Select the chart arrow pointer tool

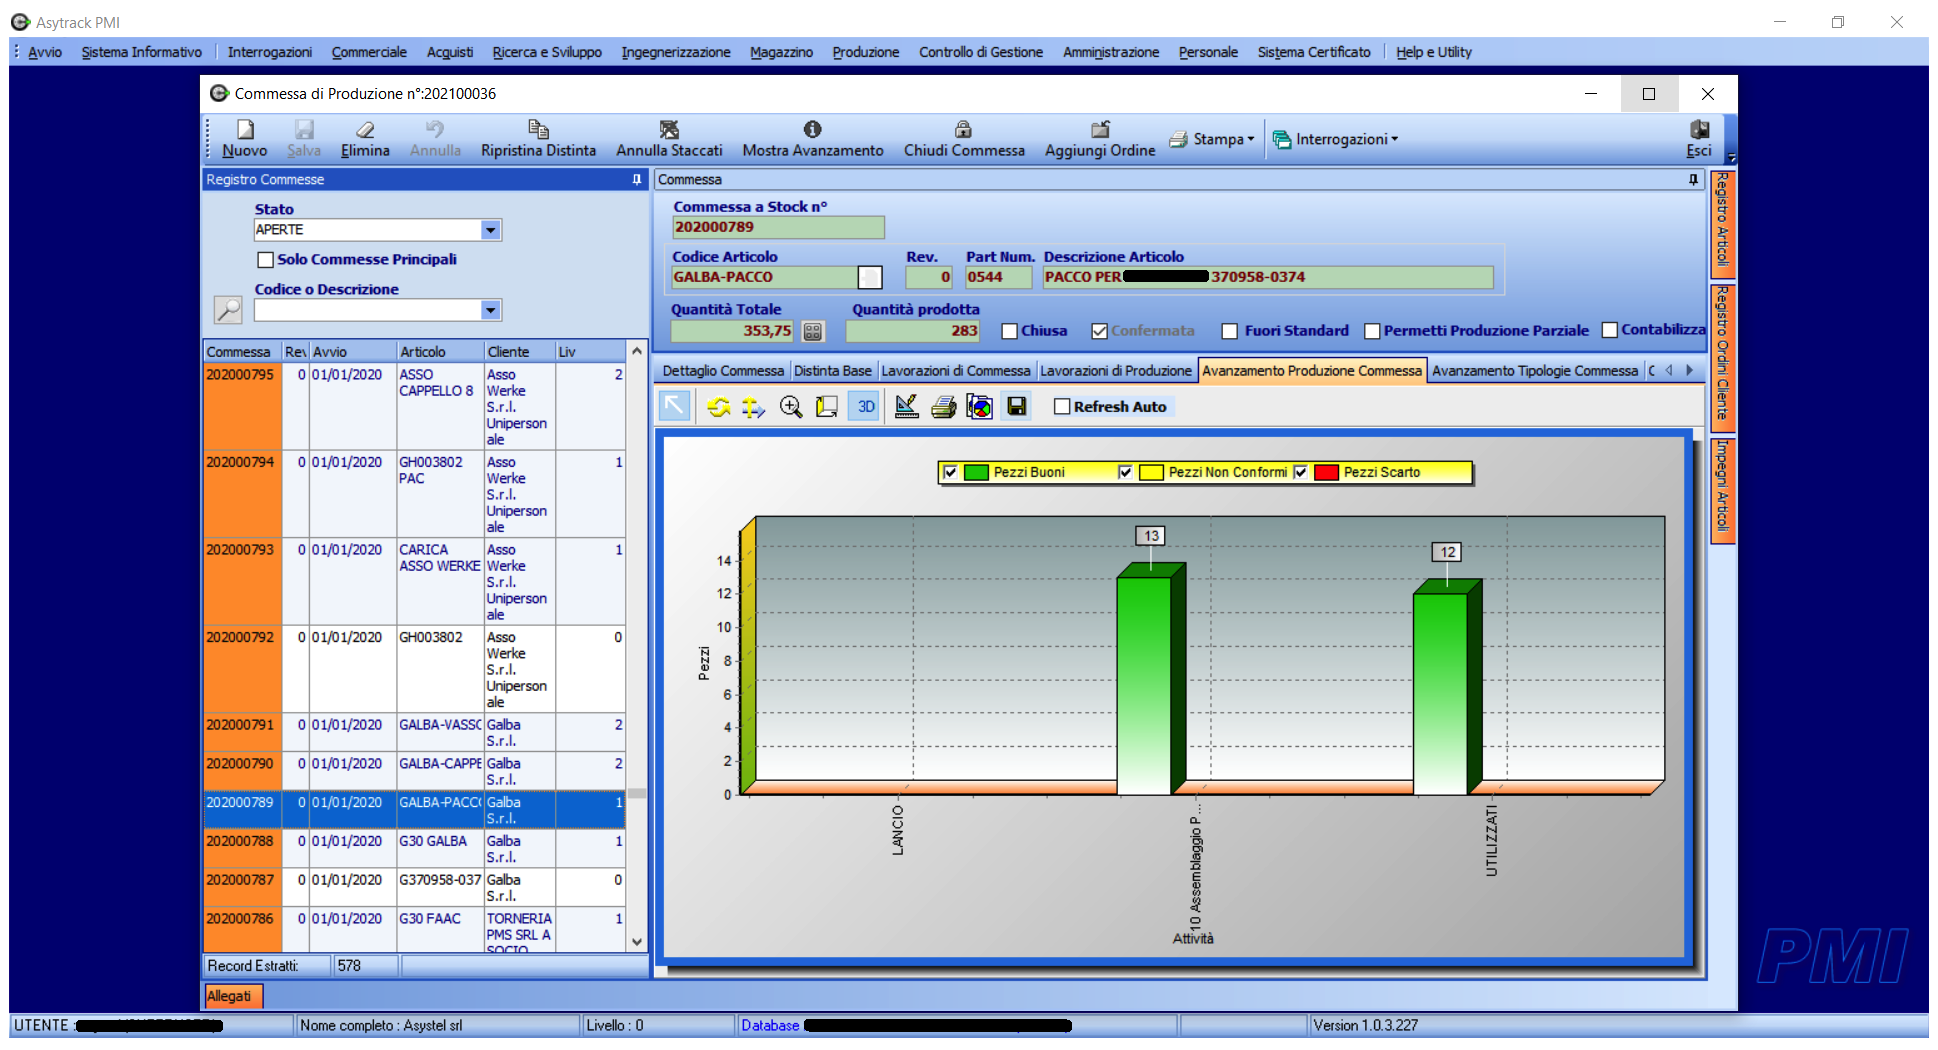675,406
